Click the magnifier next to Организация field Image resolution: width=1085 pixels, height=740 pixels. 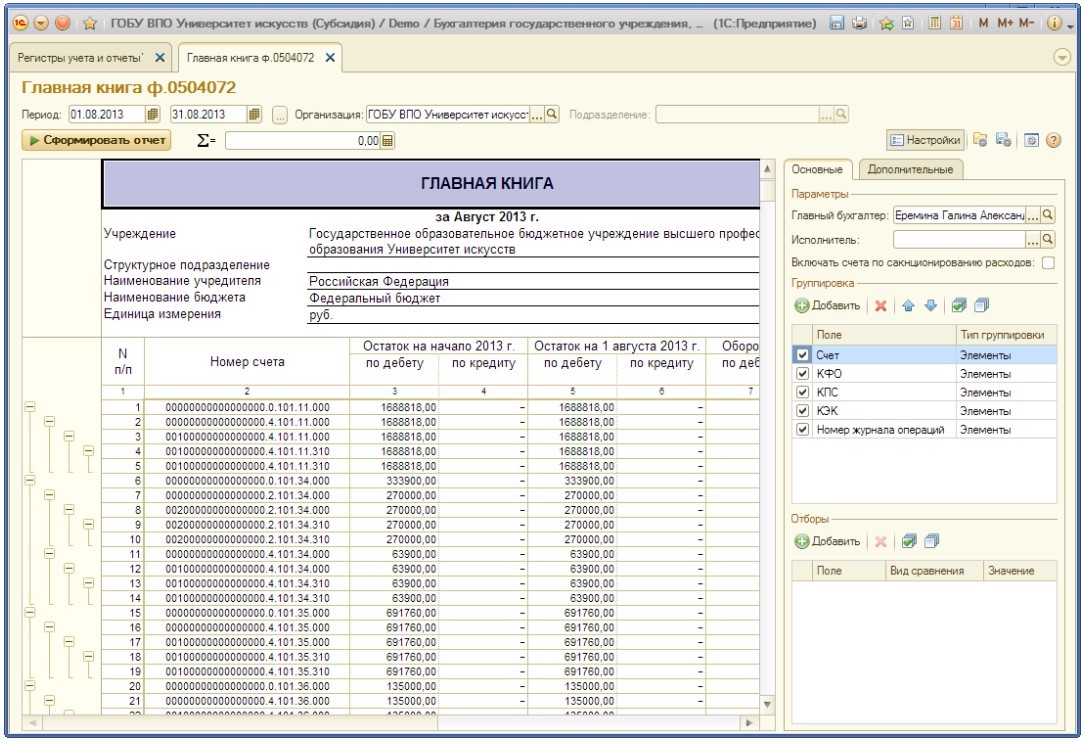[551, 114]
